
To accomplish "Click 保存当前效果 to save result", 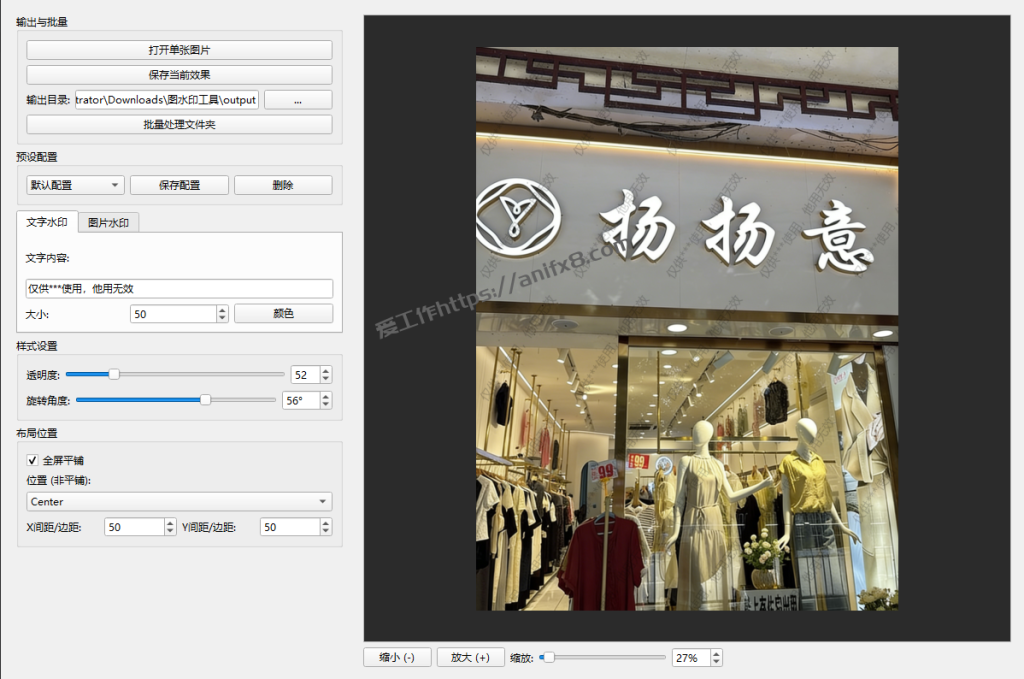I will (x=179, y=75).
